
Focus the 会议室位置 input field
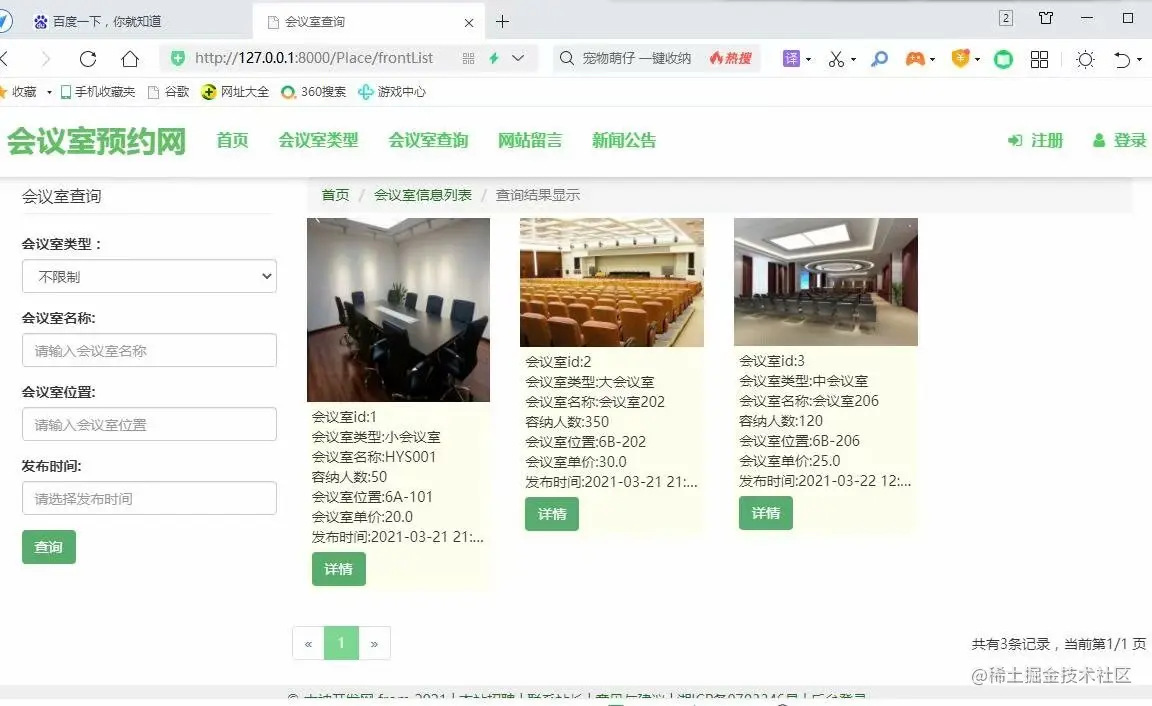pos(149,425)
